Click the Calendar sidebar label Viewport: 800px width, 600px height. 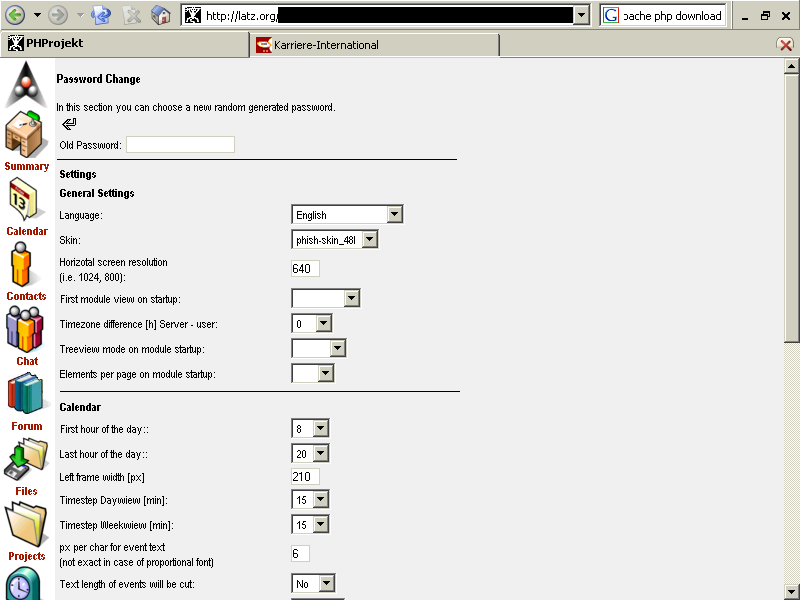(27, 231)
